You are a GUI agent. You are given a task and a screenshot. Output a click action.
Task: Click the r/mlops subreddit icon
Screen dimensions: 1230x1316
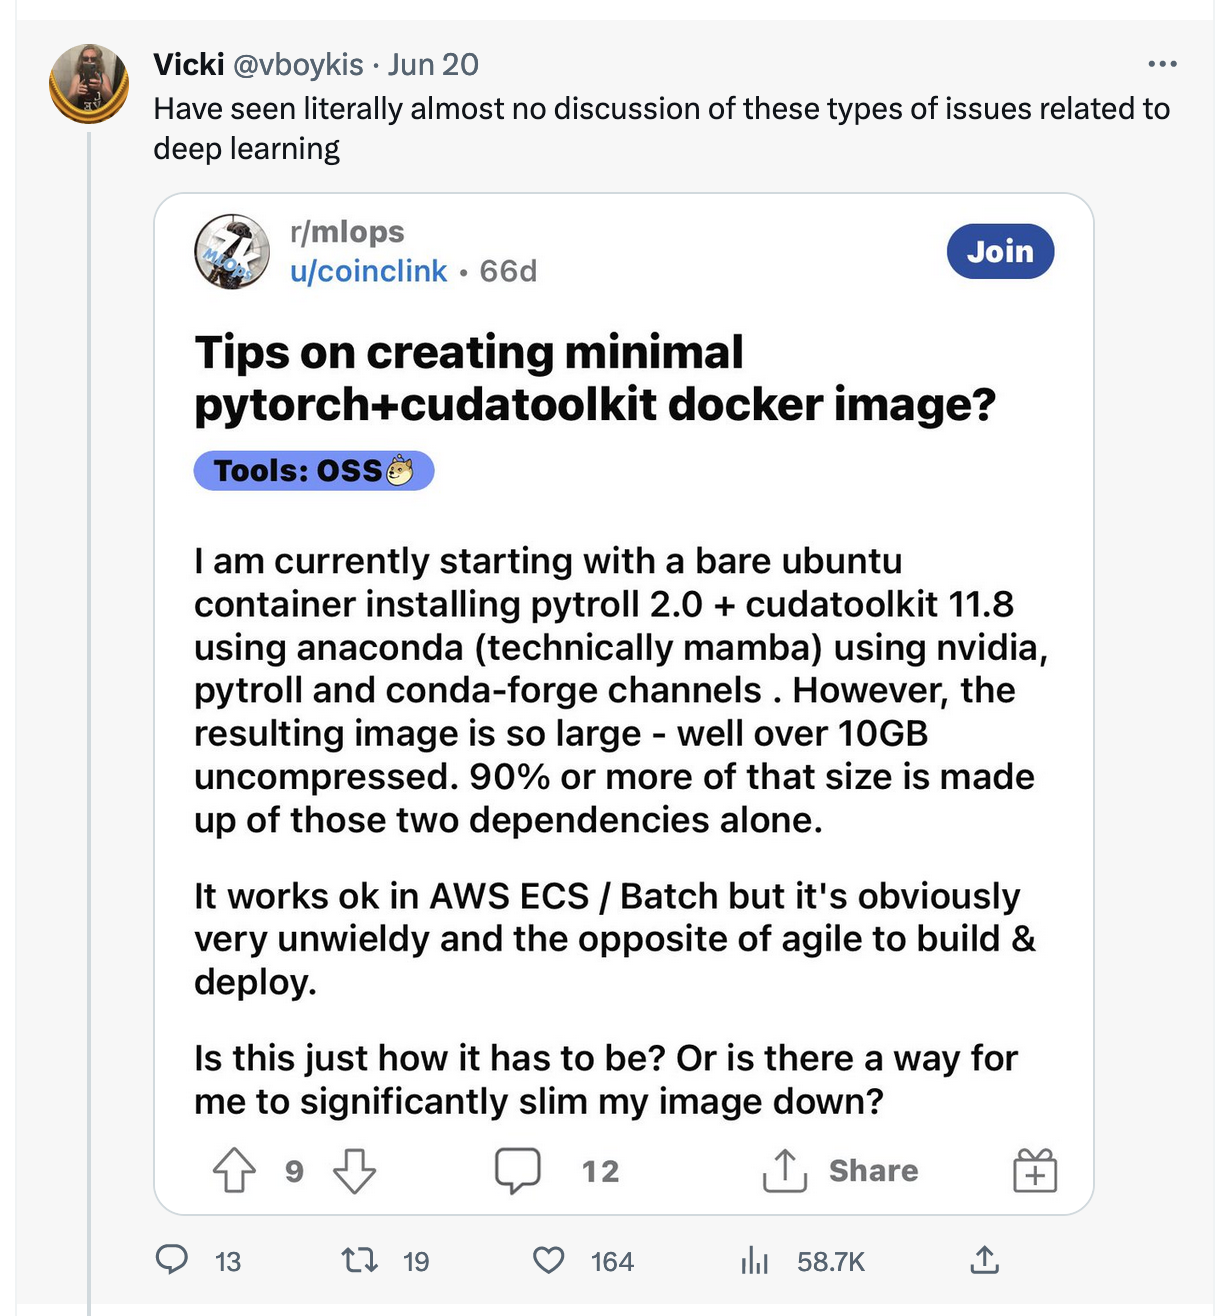(232, 251)
